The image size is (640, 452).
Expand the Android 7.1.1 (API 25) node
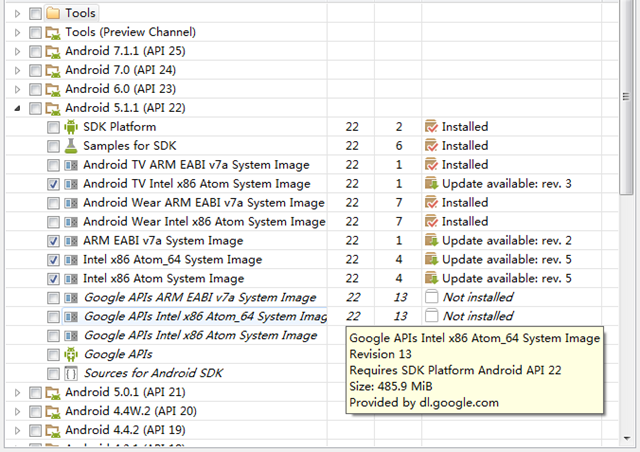(x=17, y=51)
